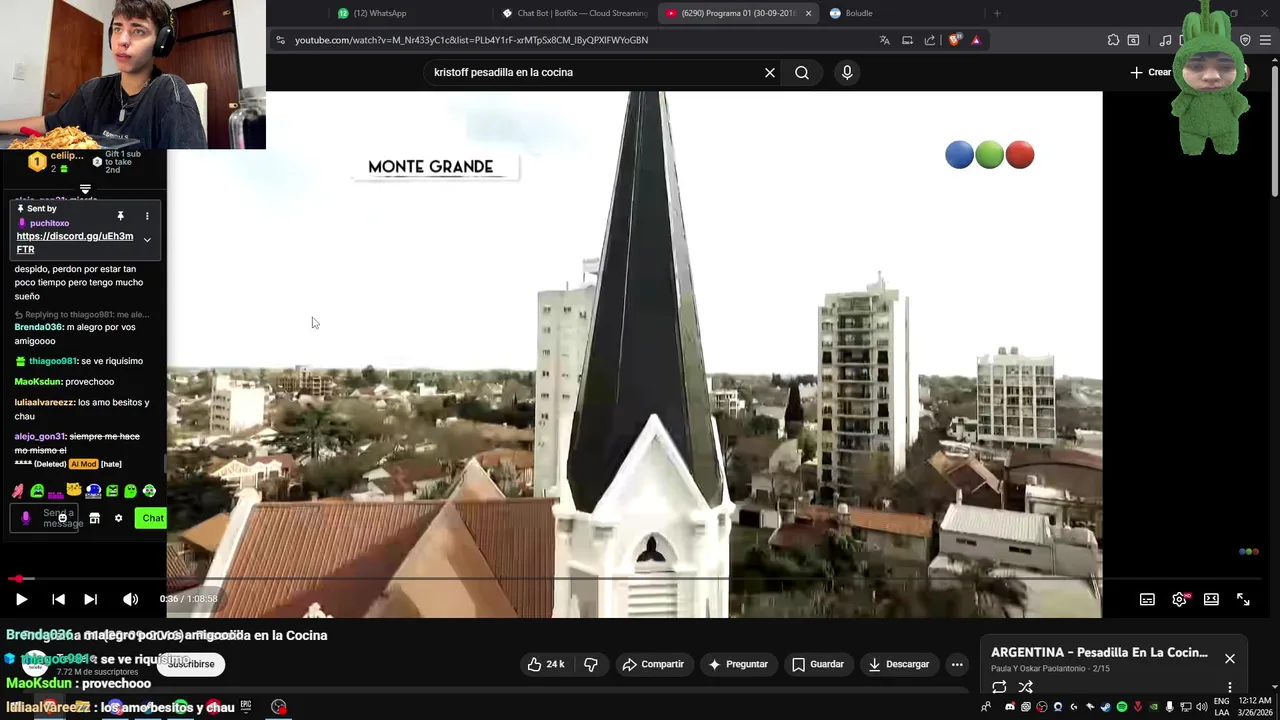Viewport: 1280px width, 720px height.
Task: Open the browser extensions puzzle icon
Action: coord(1113,40)
